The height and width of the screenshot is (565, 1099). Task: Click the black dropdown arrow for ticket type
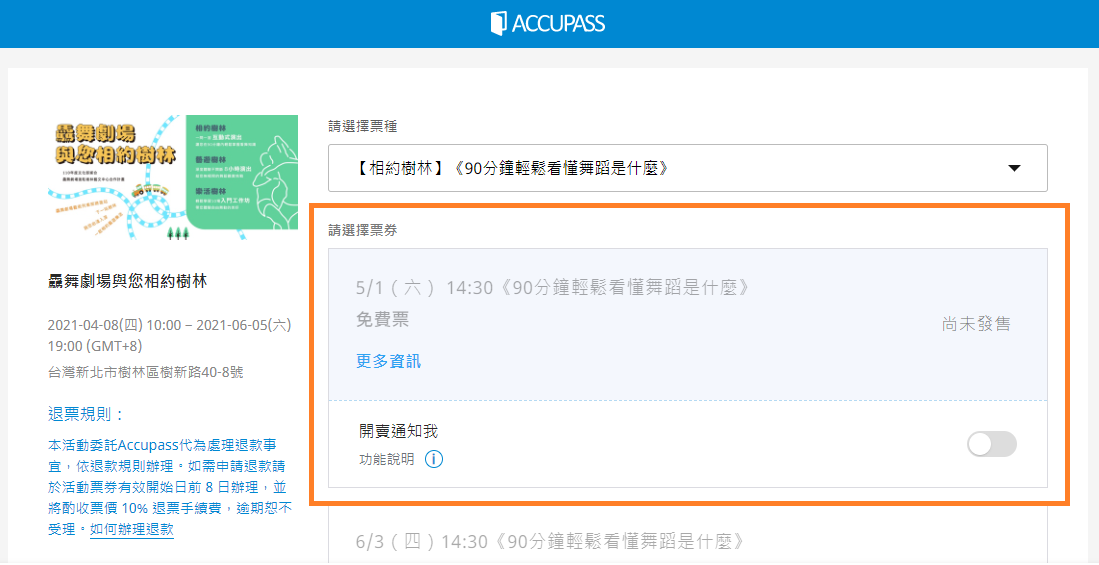[1015, 168]
